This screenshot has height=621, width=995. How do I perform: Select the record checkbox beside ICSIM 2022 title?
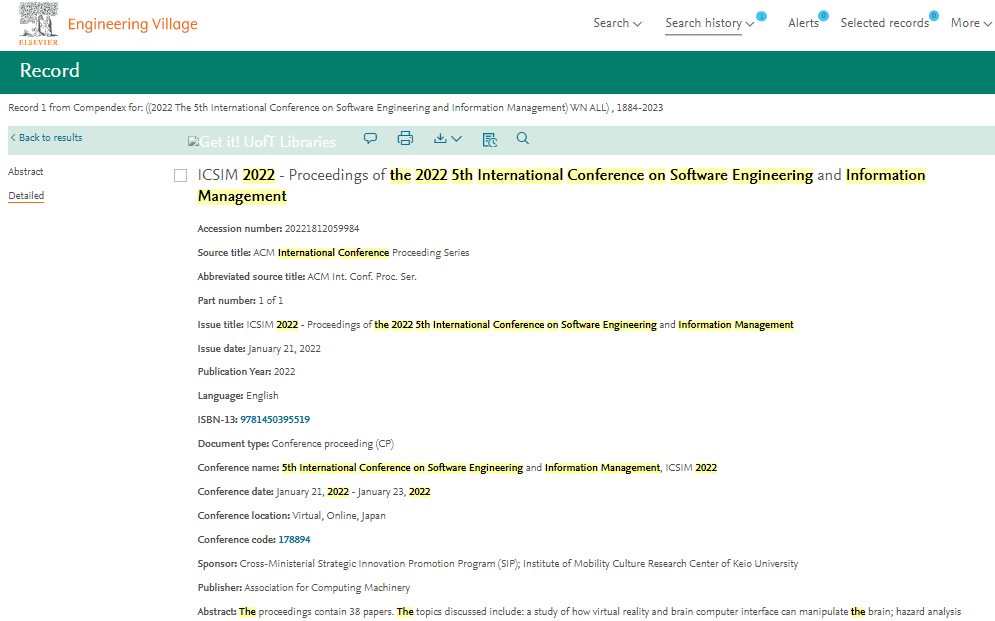(x=180, y=176)
